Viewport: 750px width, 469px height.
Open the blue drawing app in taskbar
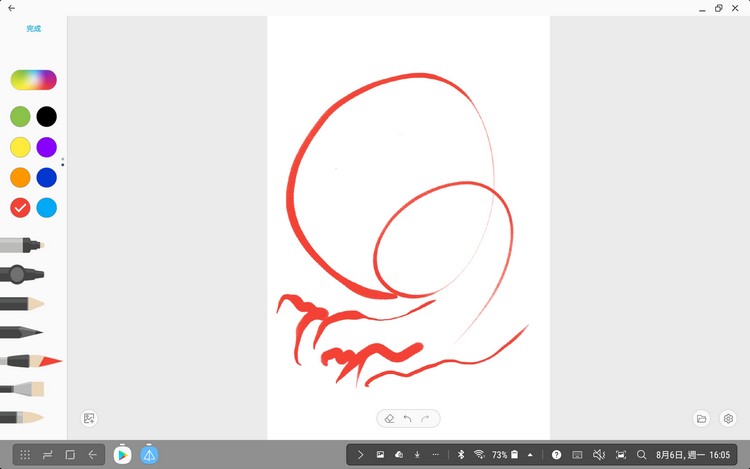point(149,455)
